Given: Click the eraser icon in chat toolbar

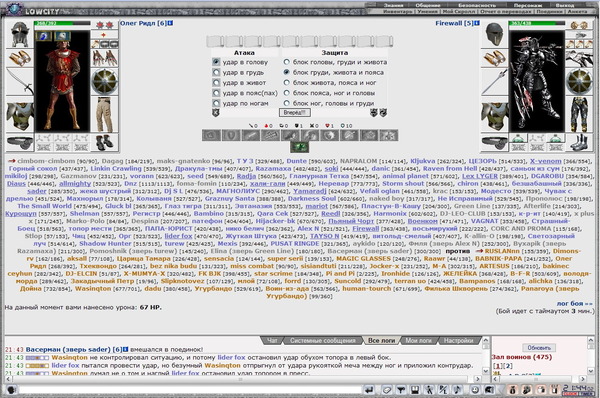Looking at the screenshot, I should (387, 390).
